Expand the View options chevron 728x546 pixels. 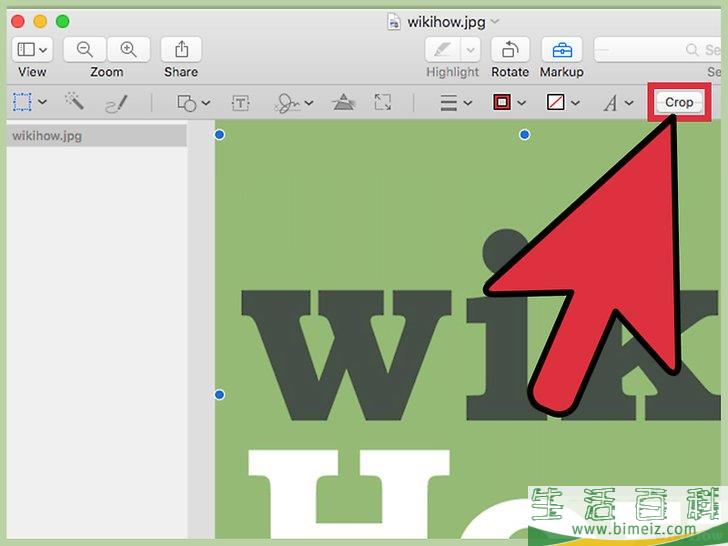point(43,50)
